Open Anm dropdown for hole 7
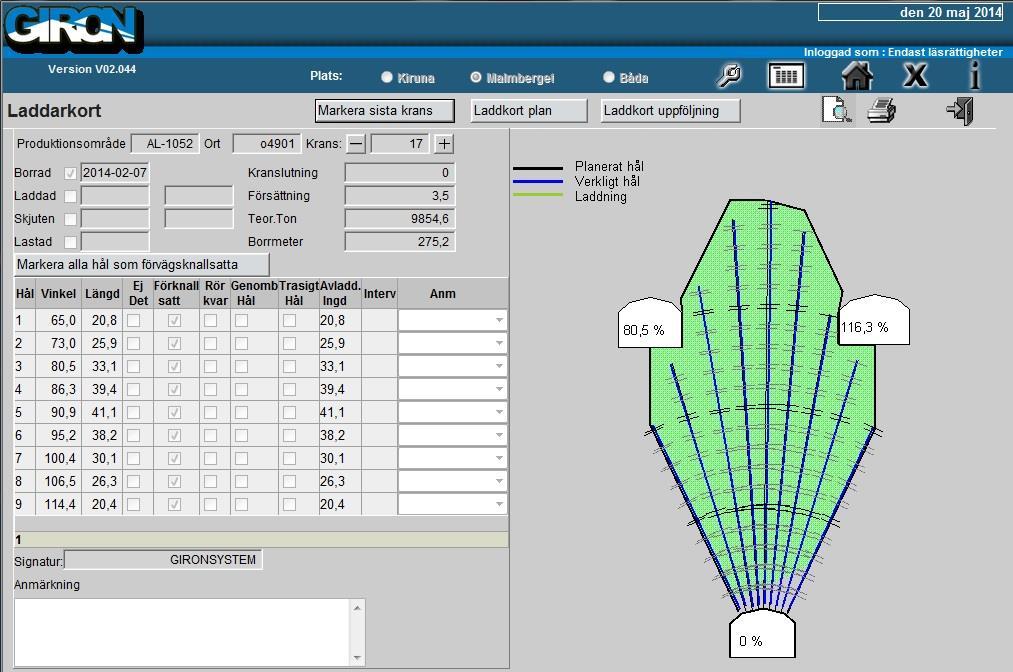The width and height of the screenshot is (1013, 672). pyautogui.click(x=499, y=458)
